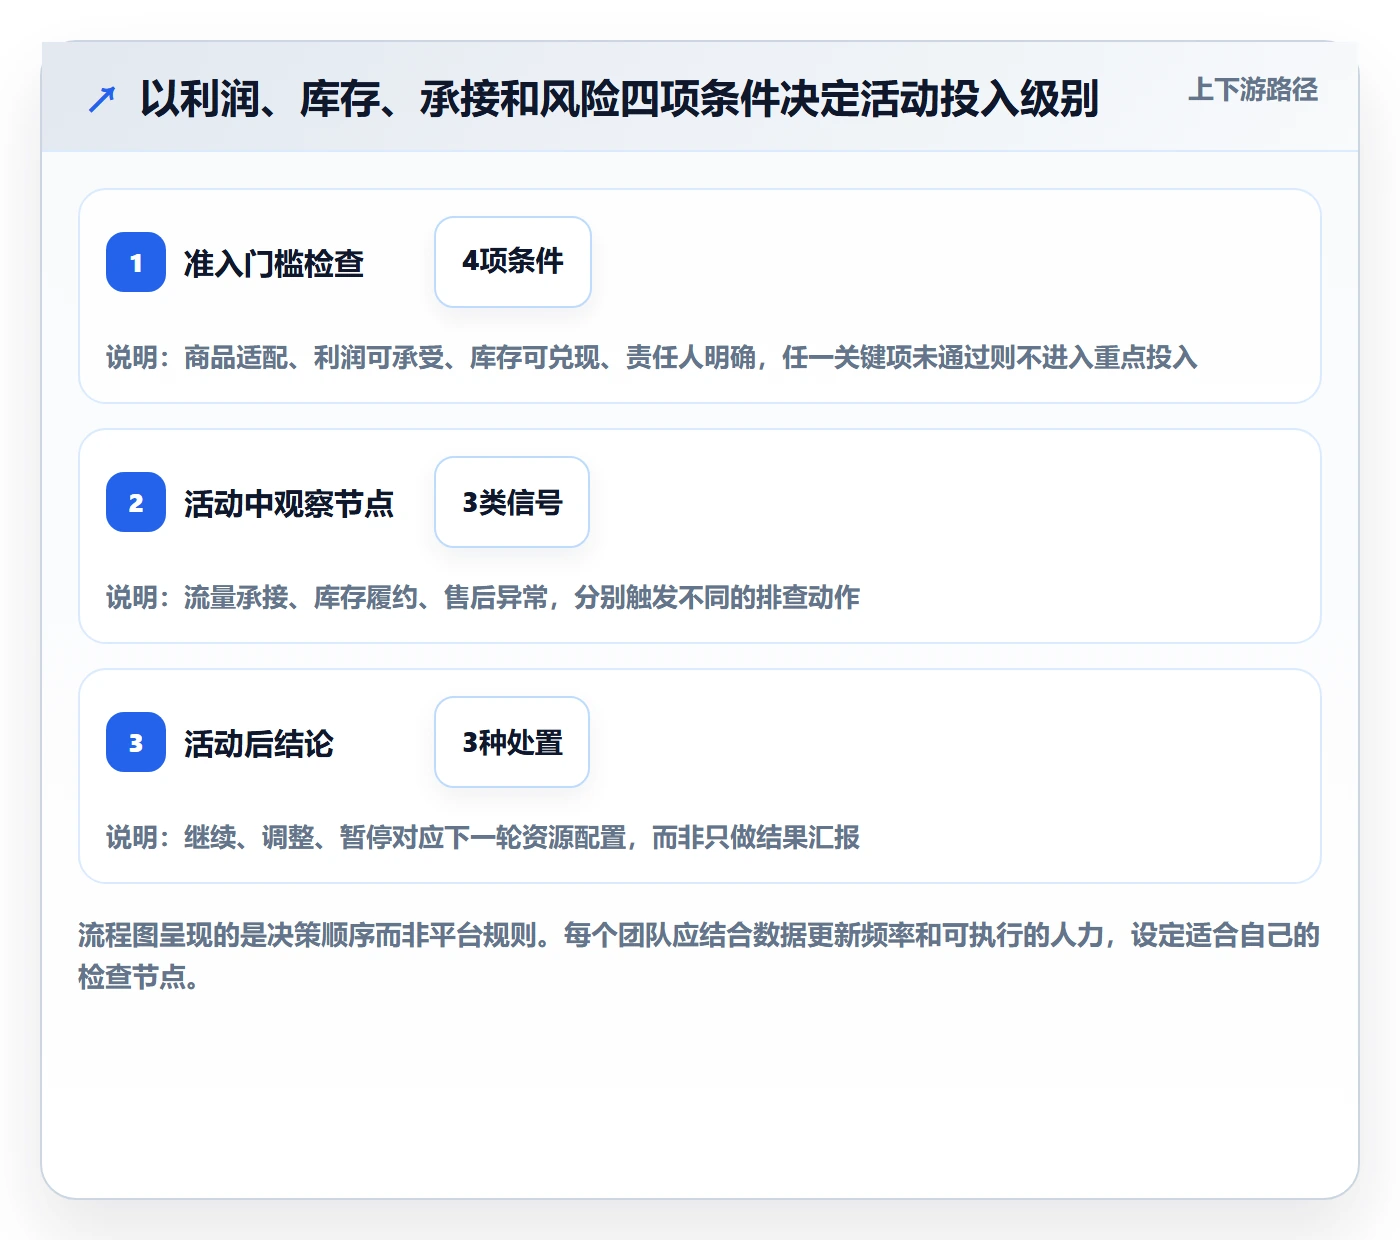Click the 3类信号 pill

[x=512, y=502]
